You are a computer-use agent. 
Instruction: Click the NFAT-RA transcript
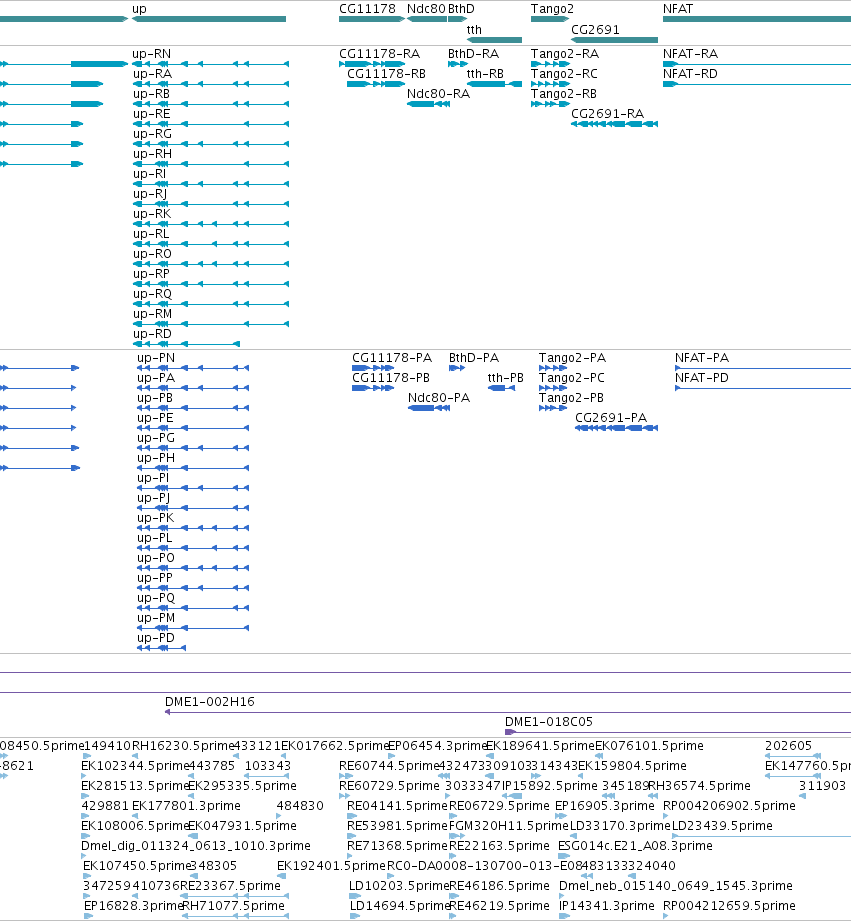tap(757, 64)
